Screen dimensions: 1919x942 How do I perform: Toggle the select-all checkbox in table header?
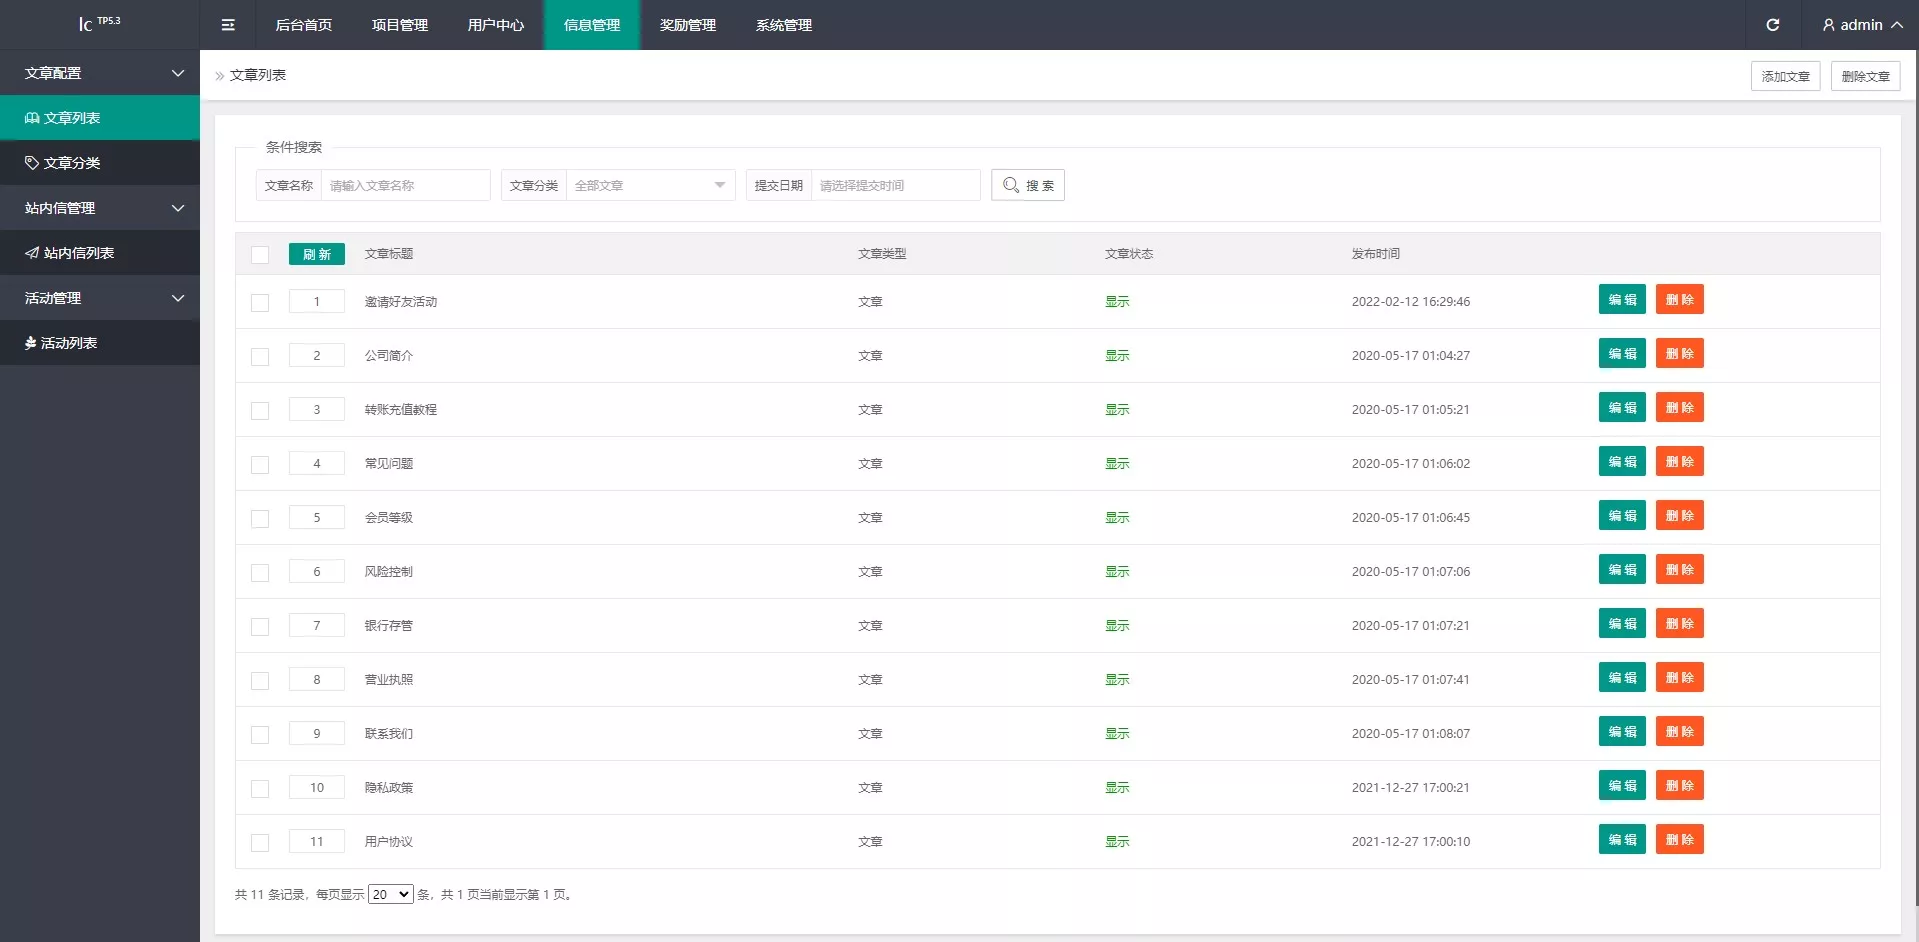tap(260, 255)
